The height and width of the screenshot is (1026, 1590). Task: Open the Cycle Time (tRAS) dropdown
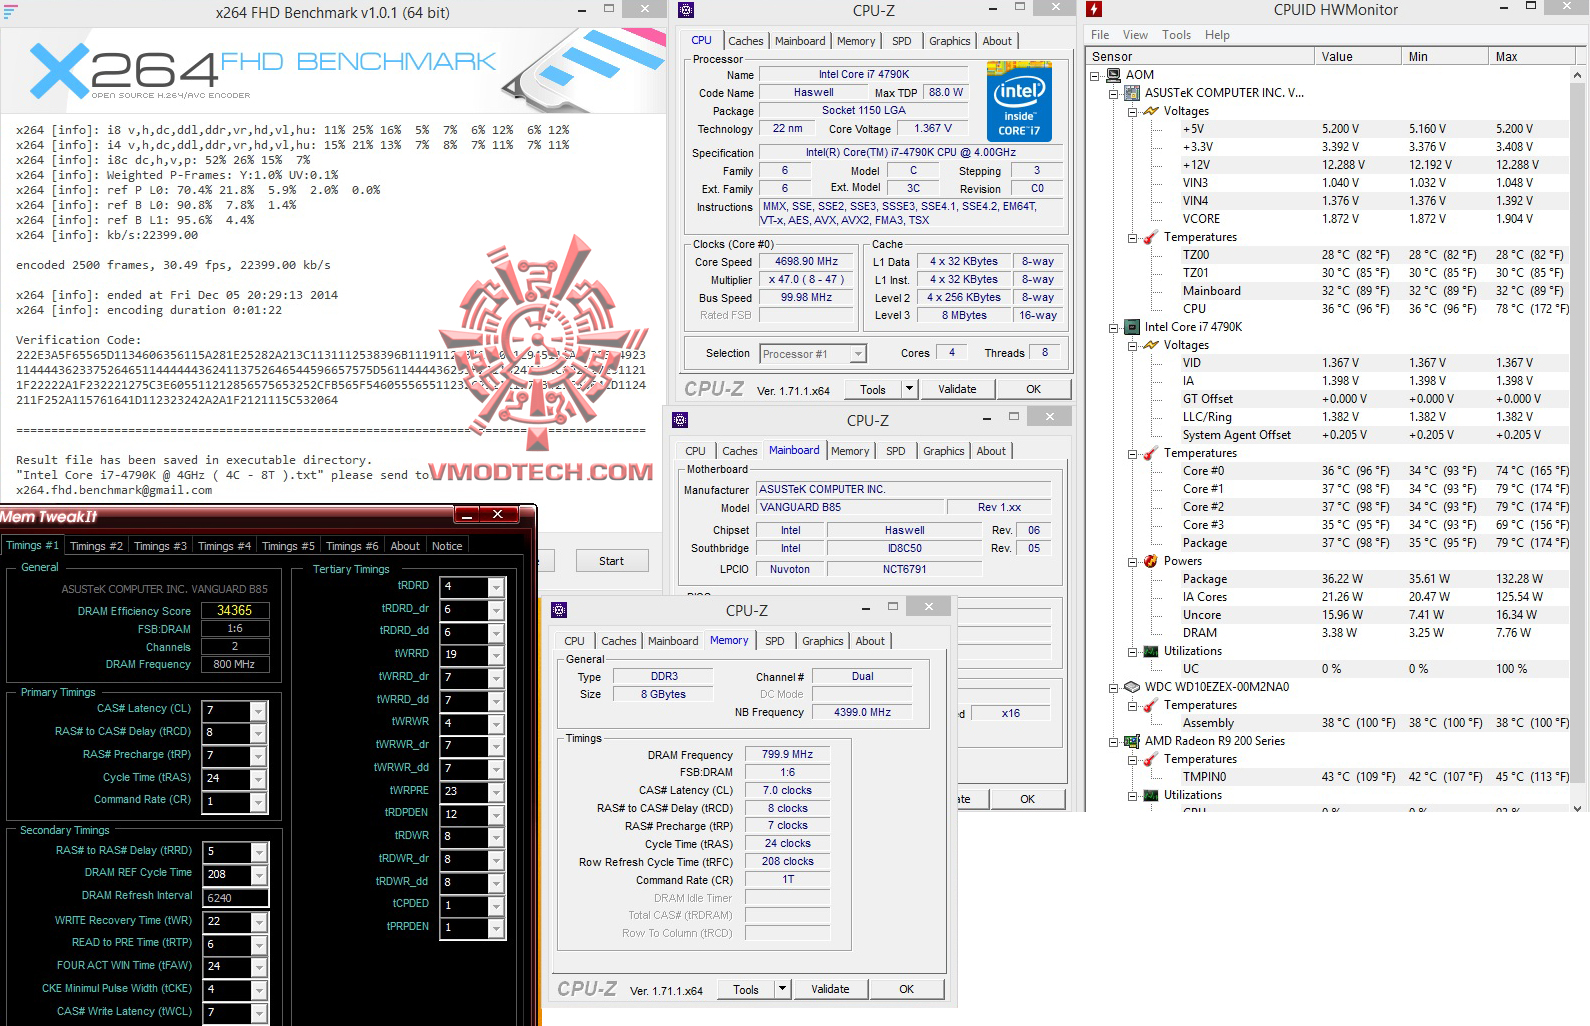(258, 778)
